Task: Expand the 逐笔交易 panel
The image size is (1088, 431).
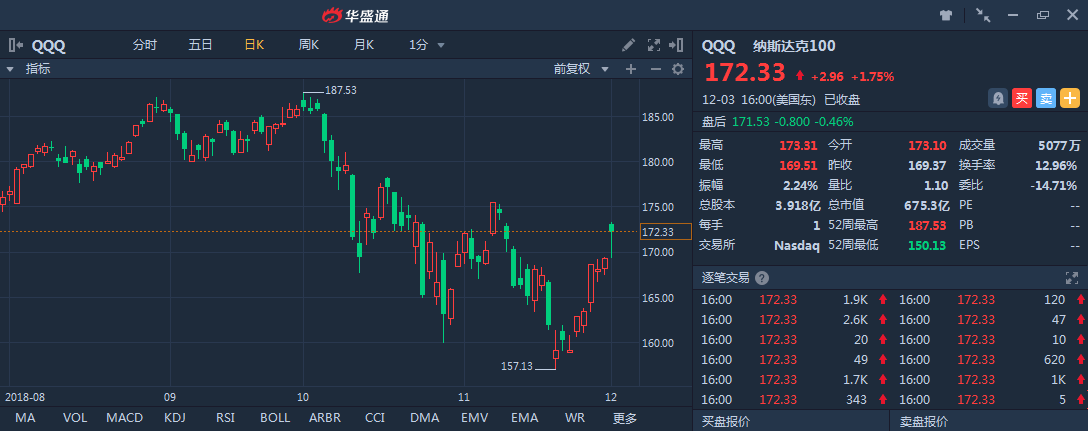Action: [x=1071, y=278]
